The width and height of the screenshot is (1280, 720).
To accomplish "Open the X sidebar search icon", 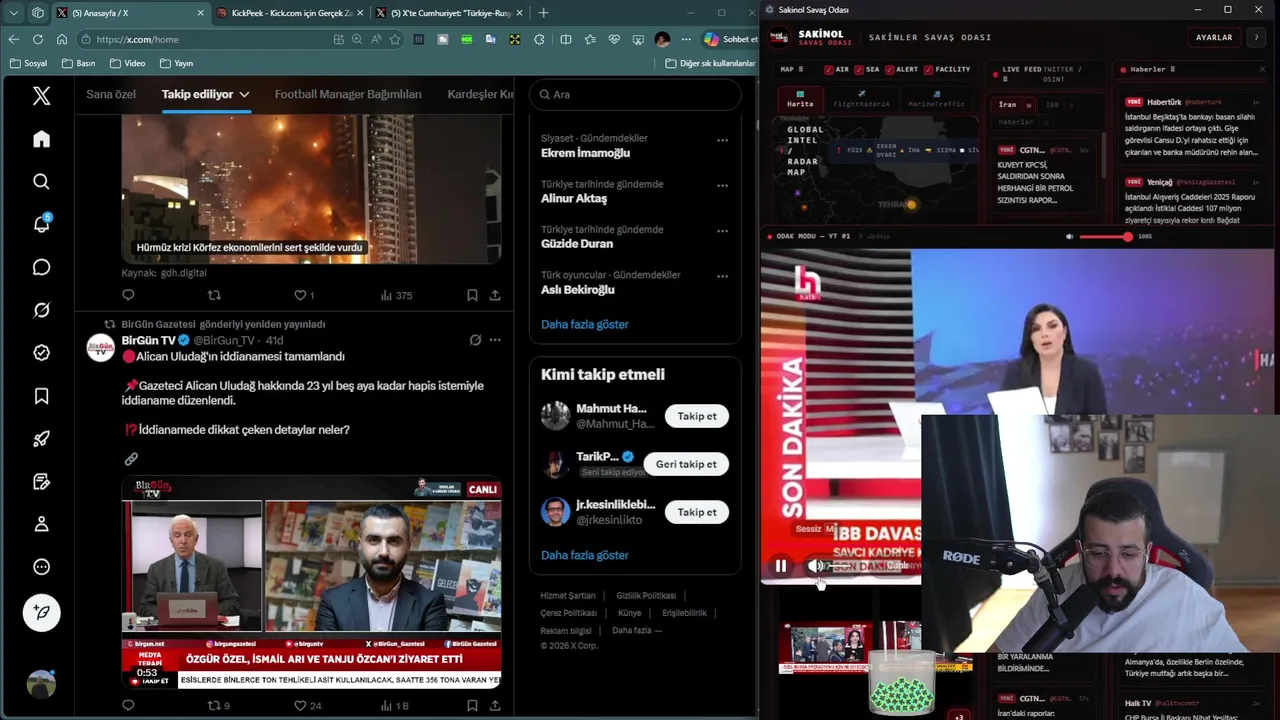I will pyautogui.click(x=41, y=181).
